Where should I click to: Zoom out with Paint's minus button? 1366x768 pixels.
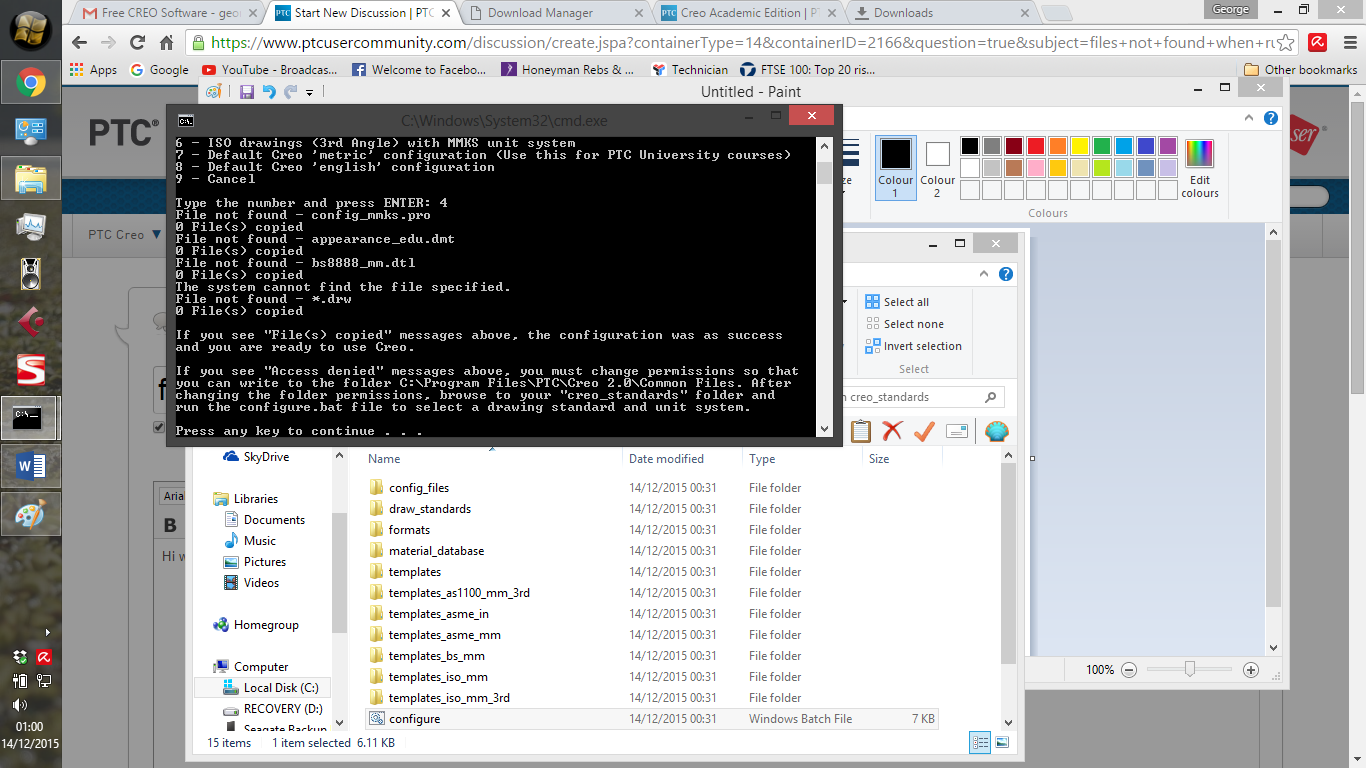(x=1129, y=670)
